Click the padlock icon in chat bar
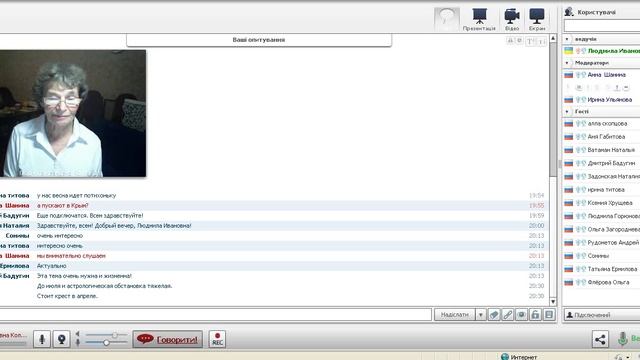Screen dimensions: 640x360 [x=535, y=315]
